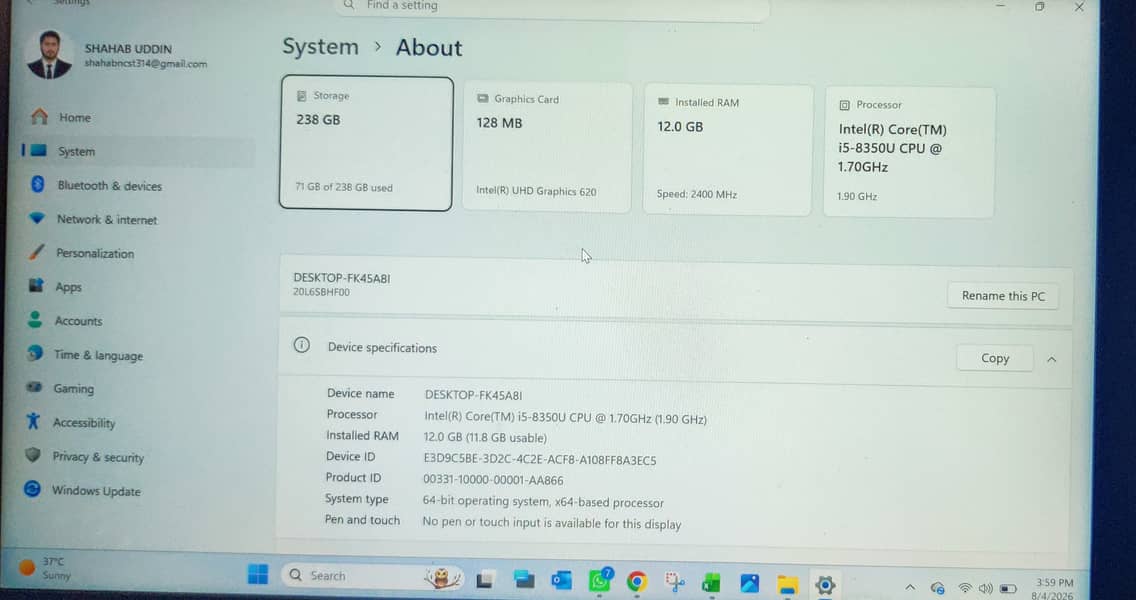This screenshot has height=600, width=1136.
Task: Click the Installed RAM value 12.0 GB (11.8 GB usable)
Action: point(485,438)
